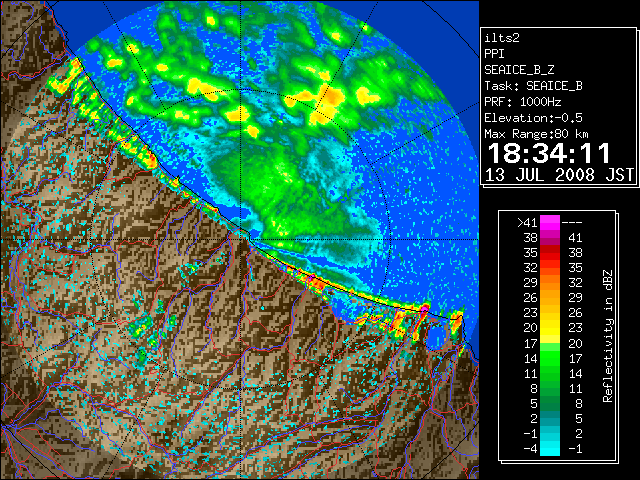This screenshot has width=640, height=480.
Task: Click the "---" legend label
Action: click(572, 222)
